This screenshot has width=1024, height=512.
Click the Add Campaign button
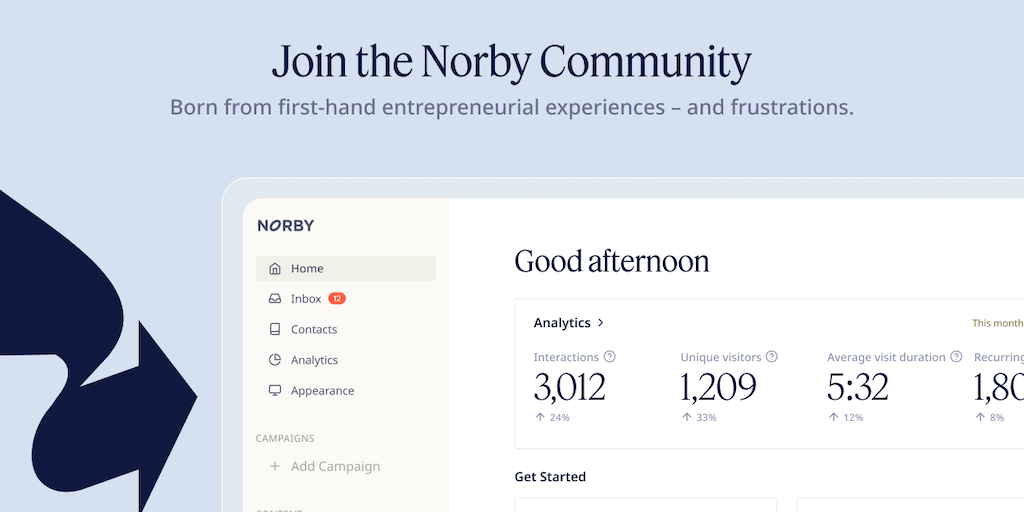click(335, 466)
